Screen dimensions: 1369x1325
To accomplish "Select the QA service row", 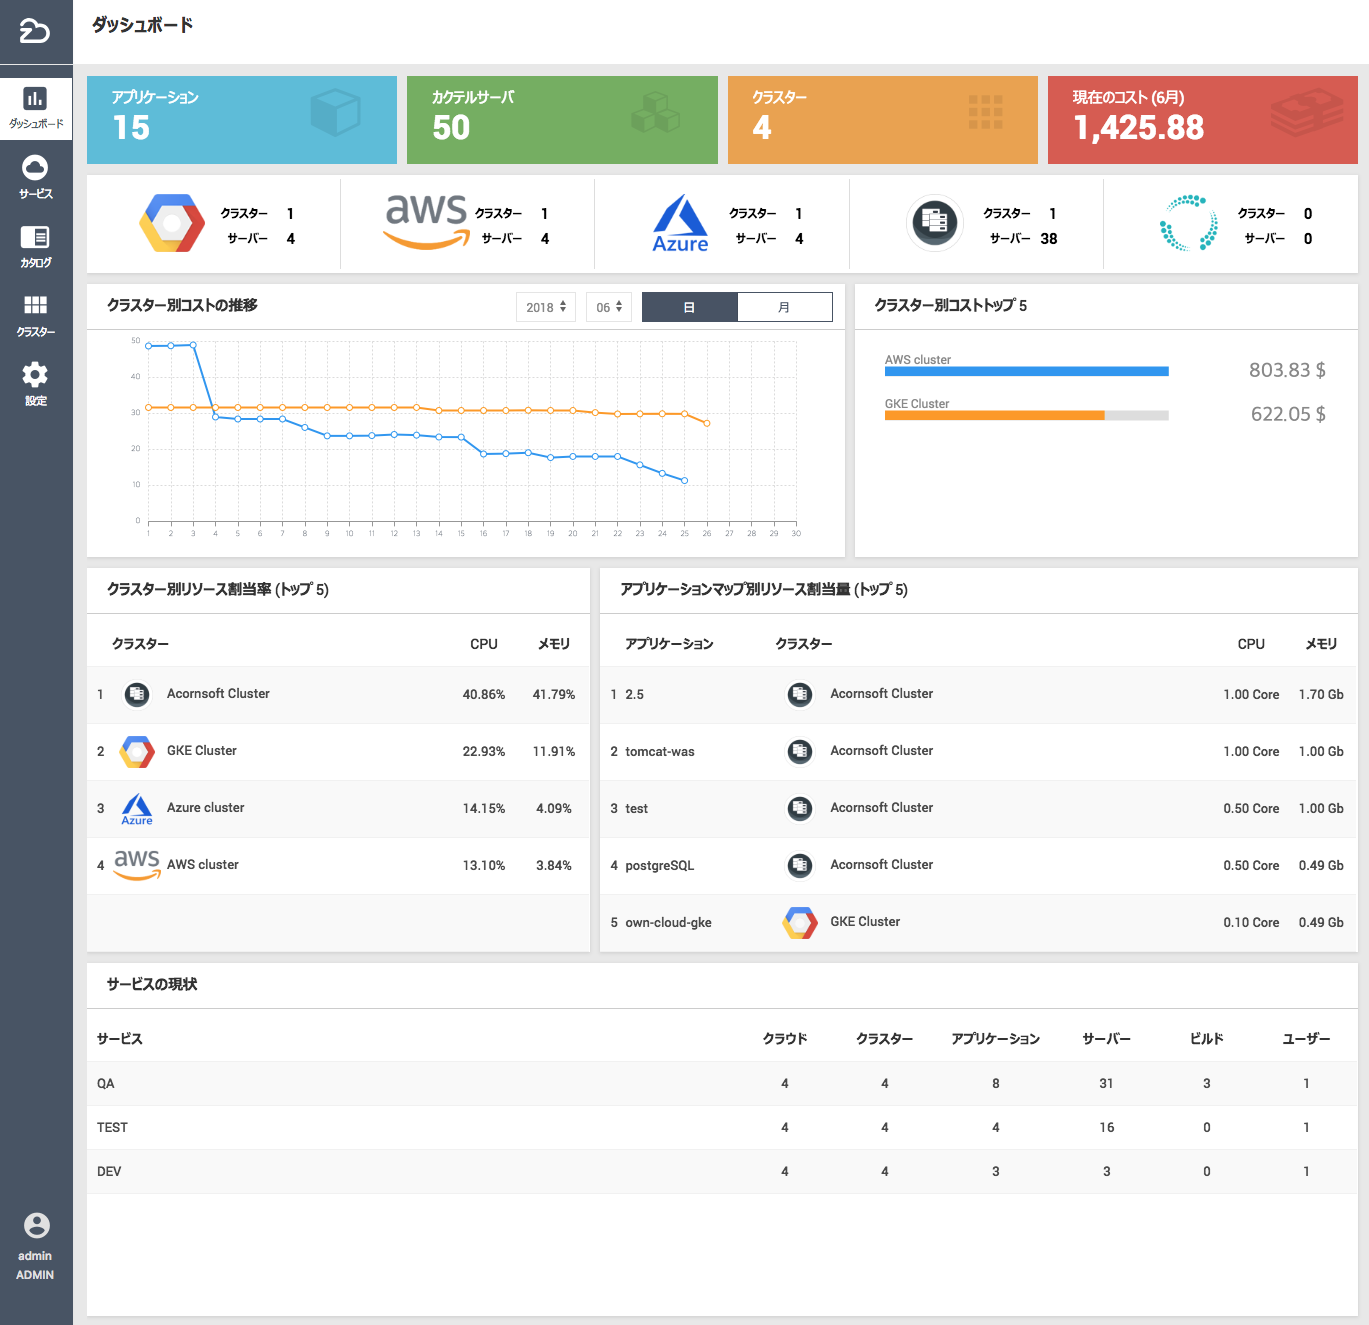I will [x=721, y=1083].
